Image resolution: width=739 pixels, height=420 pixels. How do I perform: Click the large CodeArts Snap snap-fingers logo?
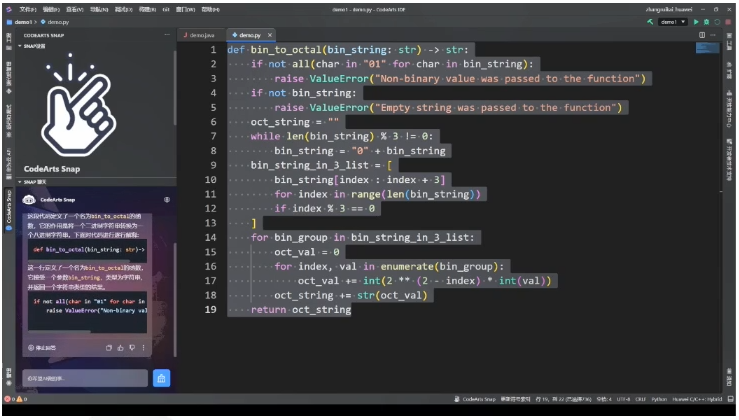[x=78, y=105]
